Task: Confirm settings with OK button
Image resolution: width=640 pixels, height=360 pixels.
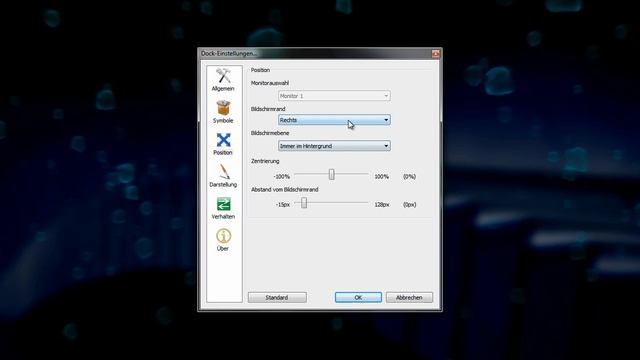Action: (358, 298)
